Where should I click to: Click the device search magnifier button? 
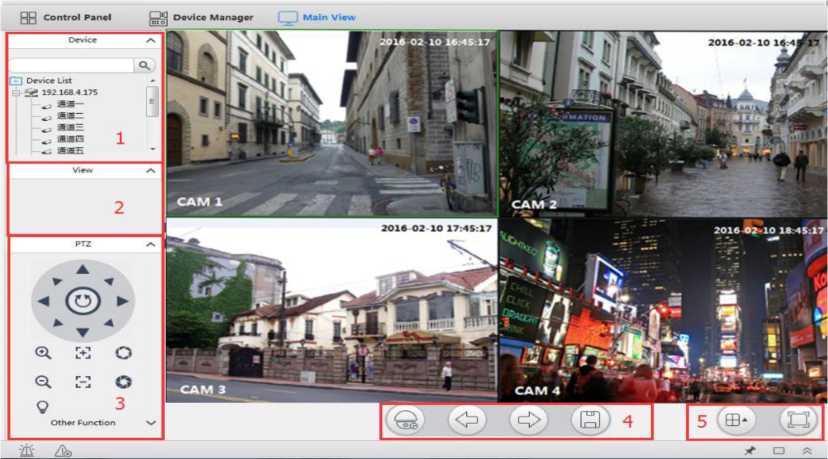tap(146, 65)
